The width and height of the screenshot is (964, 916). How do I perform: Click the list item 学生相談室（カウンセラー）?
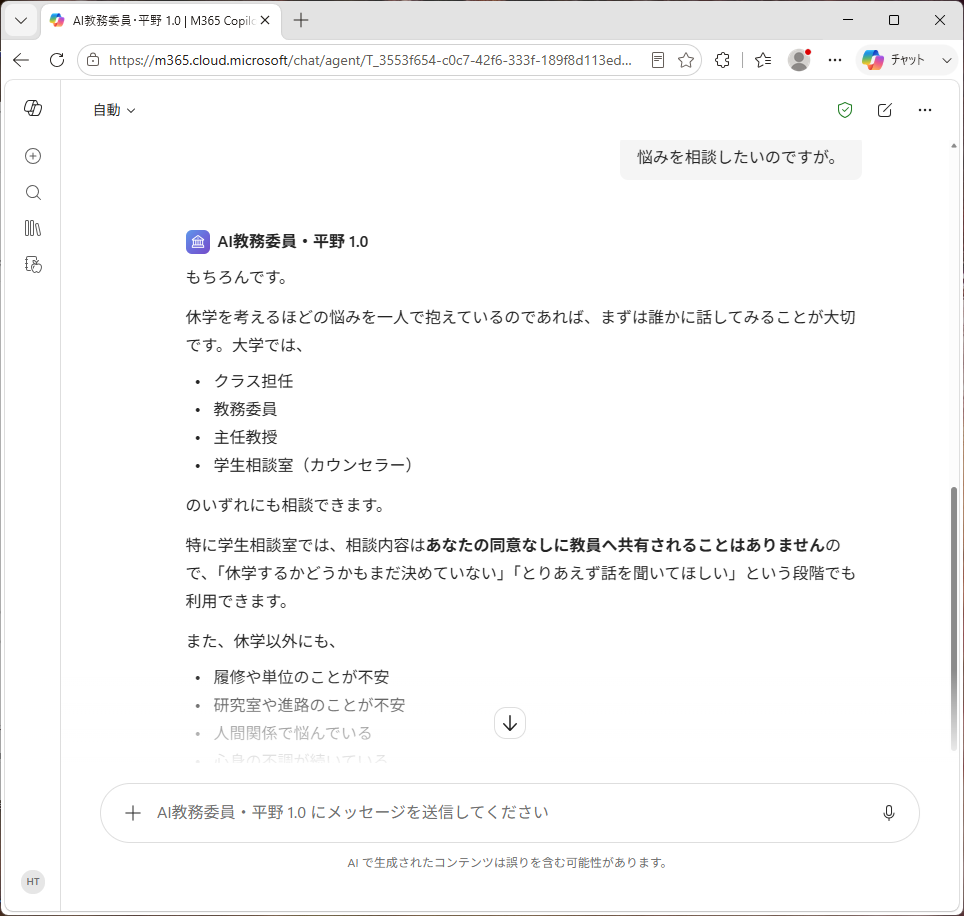pyautogui.click(x=314, y=465)
